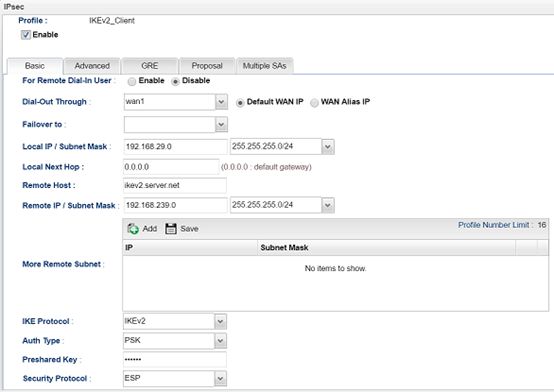Click the Add button label
The height and width of the screenshot is (392, 554).
coord(150,229)
